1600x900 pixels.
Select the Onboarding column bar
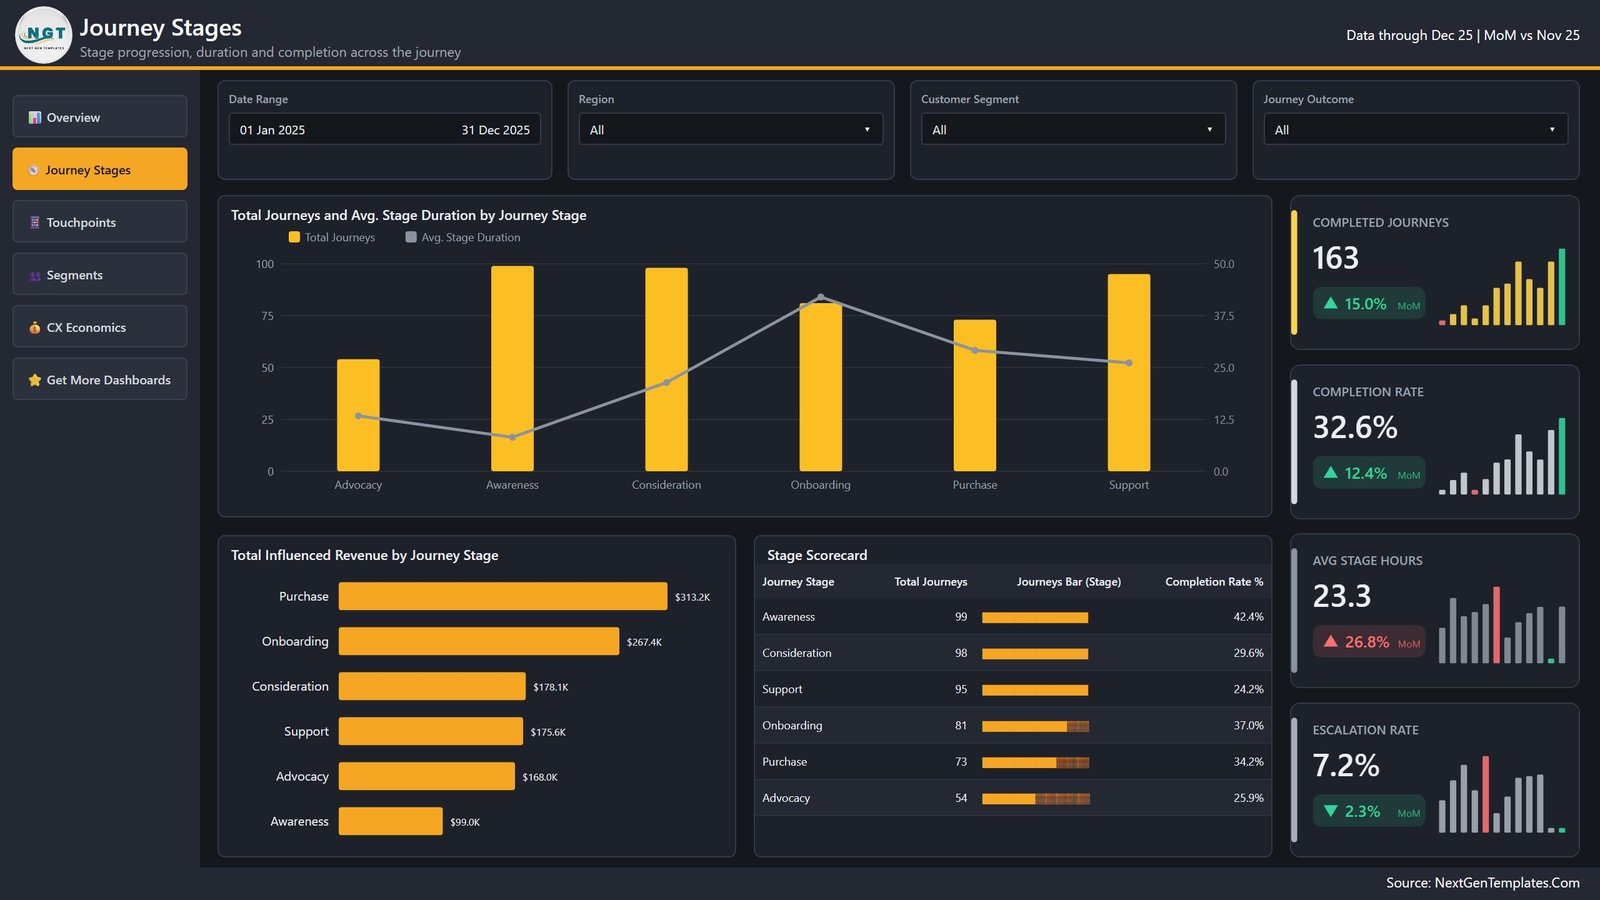click(821, 387)
